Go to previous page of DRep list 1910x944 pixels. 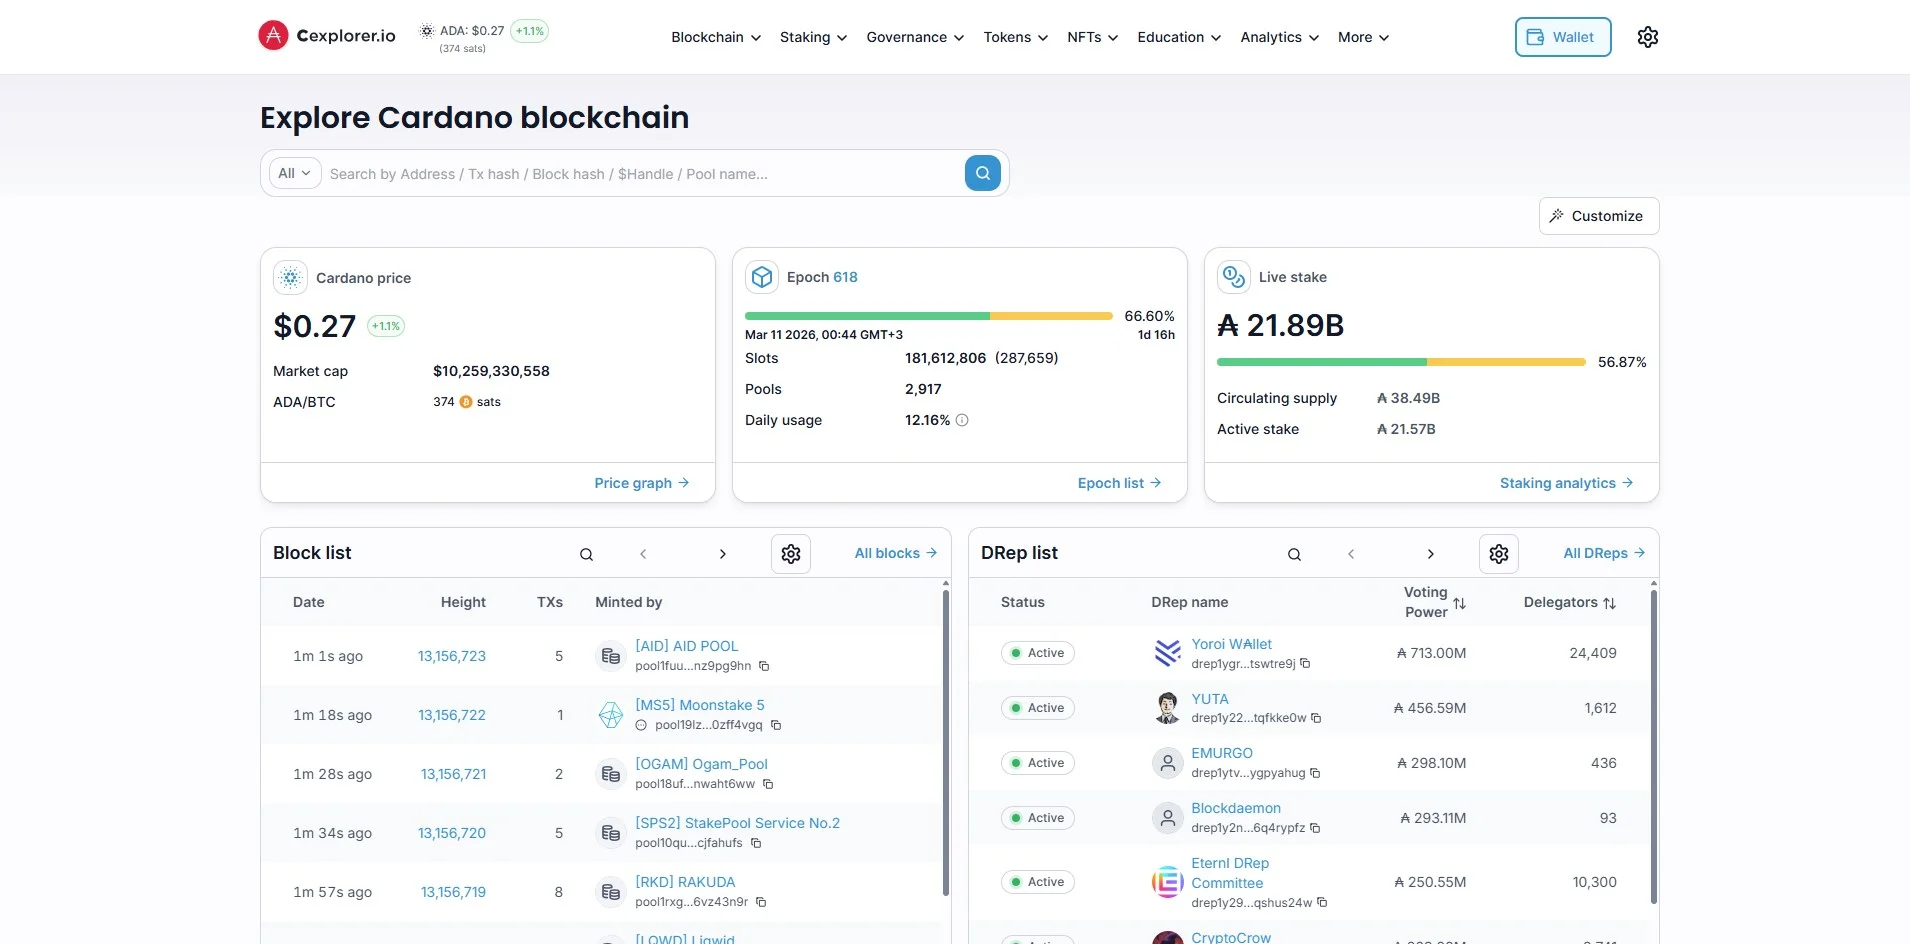(1351, 554)
